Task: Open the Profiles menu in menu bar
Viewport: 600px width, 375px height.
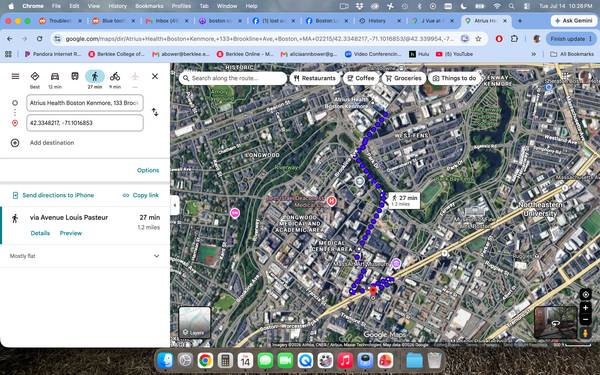Action: (181, 6)
